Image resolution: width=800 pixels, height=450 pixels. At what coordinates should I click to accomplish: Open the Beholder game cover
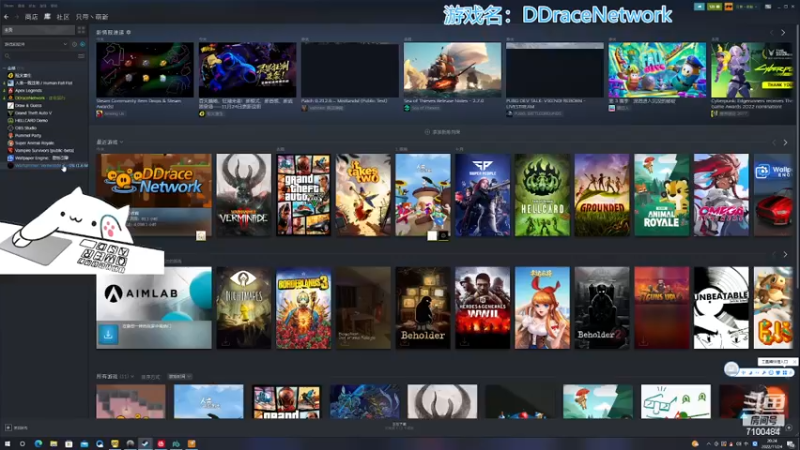click(423, 308)
